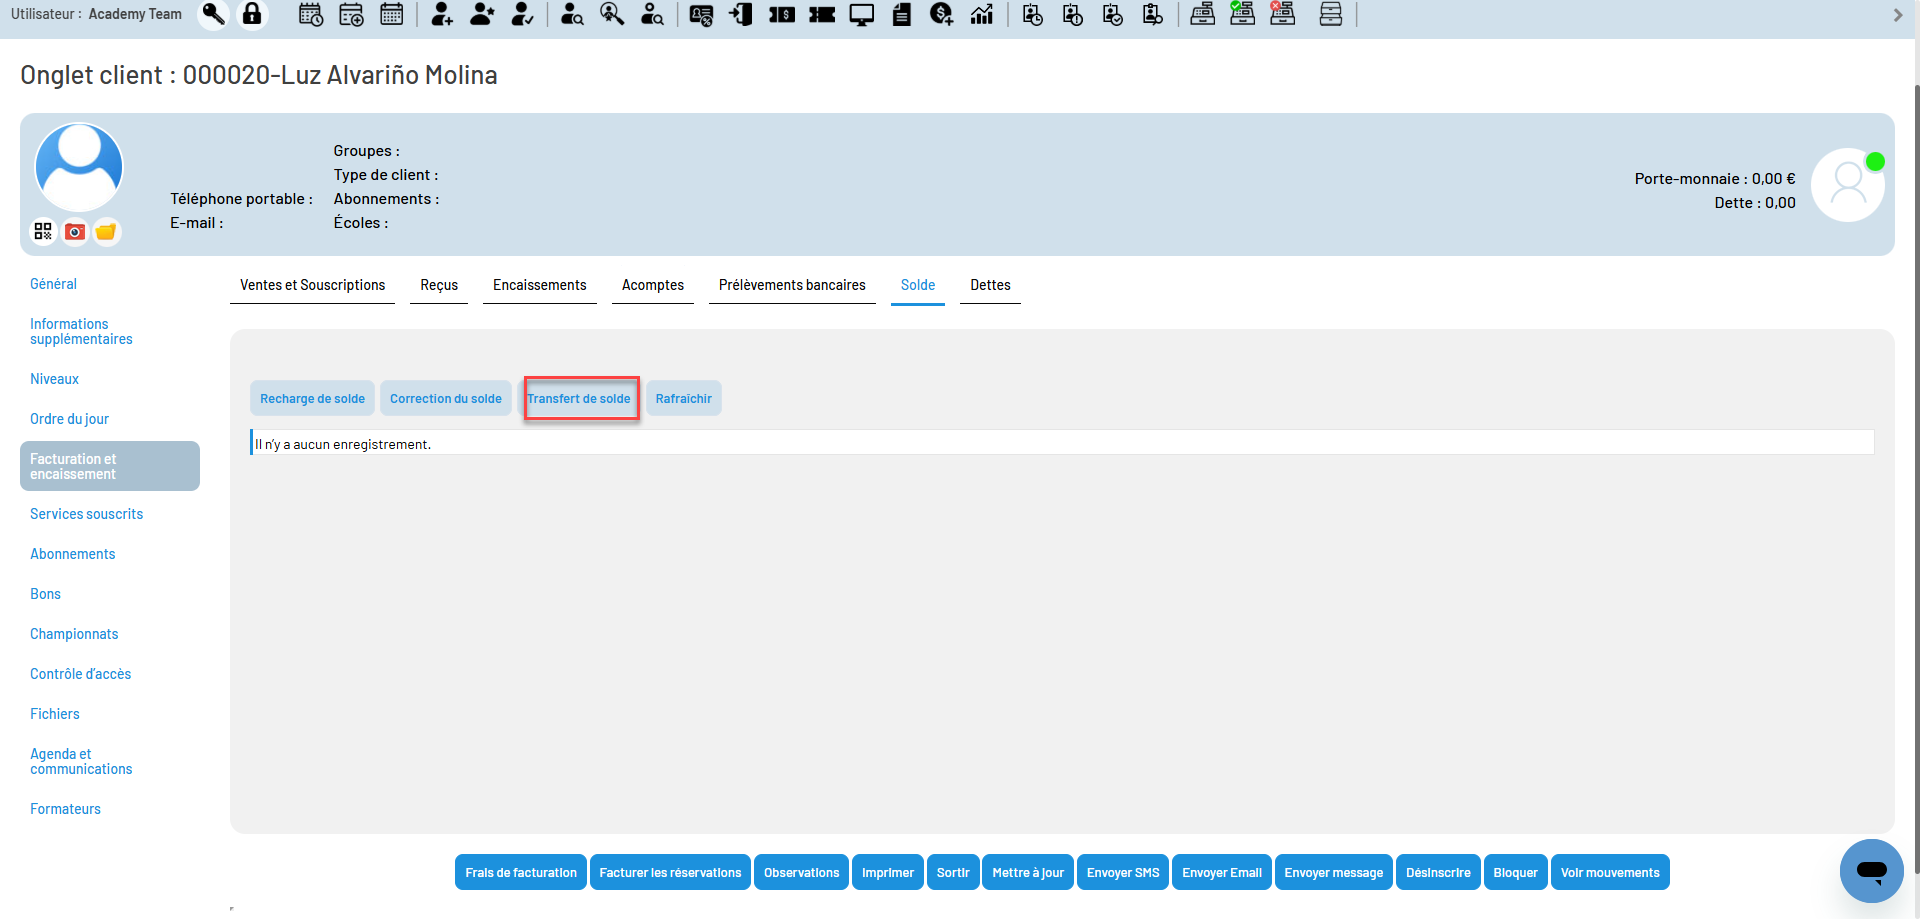Click the plain ticket icon
The image size is (1920, 919).
[x=822, y=14]
